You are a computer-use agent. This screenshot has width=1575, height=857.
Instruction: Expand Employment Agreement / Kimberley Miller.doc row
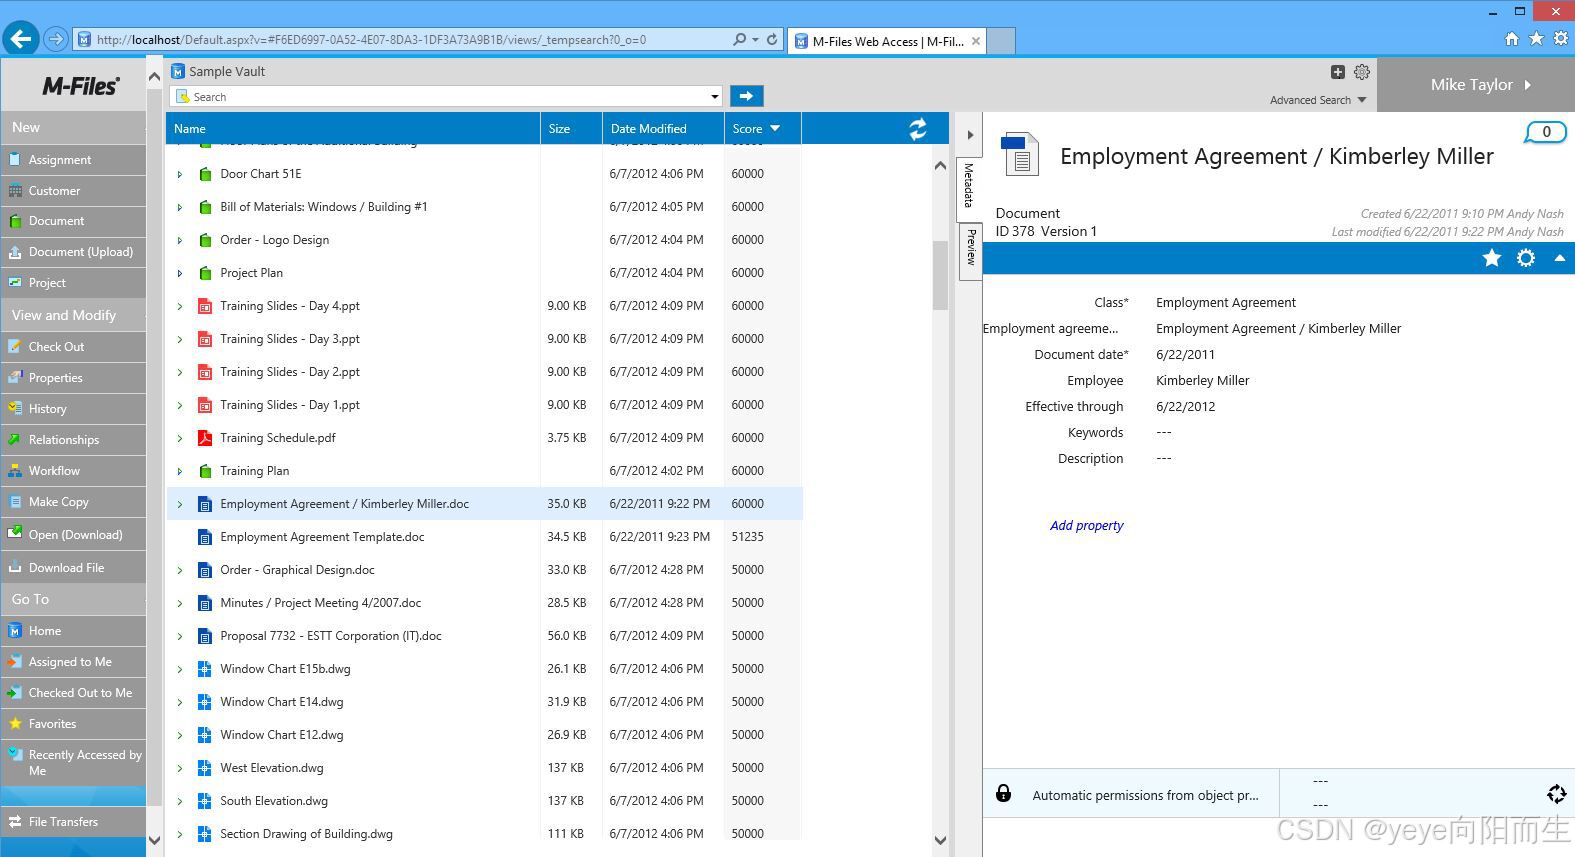(180, 504)
